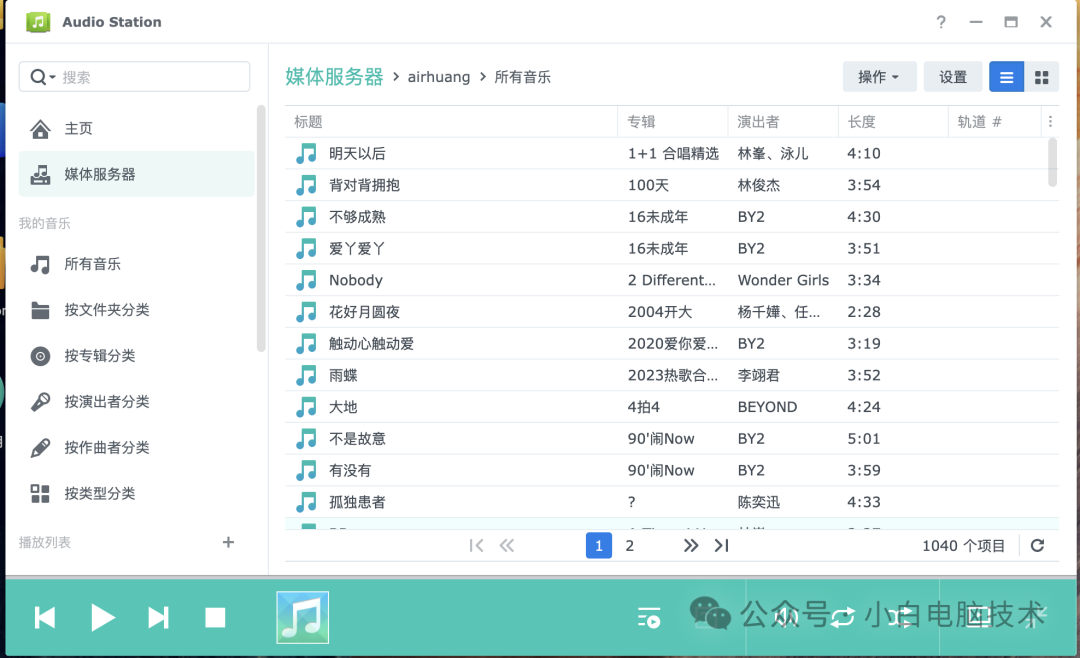Open the column options menu
The image size is (1080, 658).
1049,120
